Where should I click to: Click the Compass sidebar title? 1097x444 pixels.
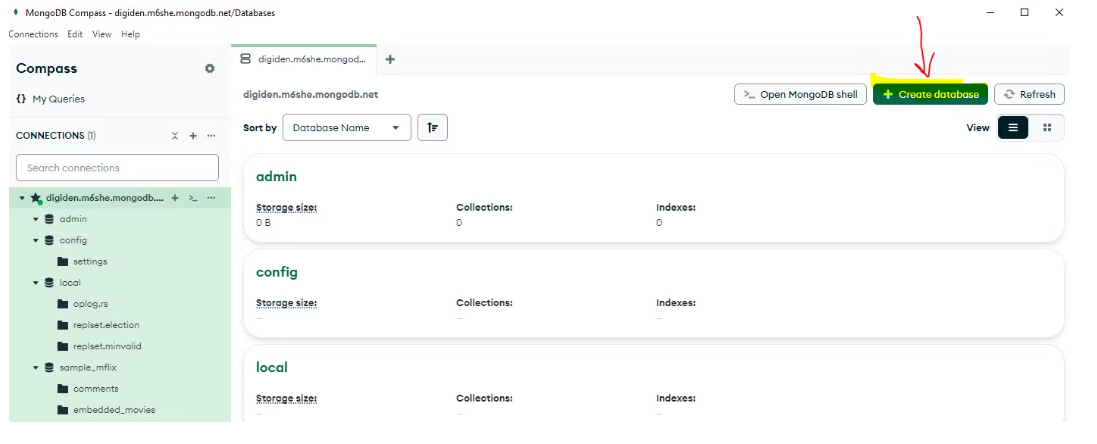coord(46,69)
